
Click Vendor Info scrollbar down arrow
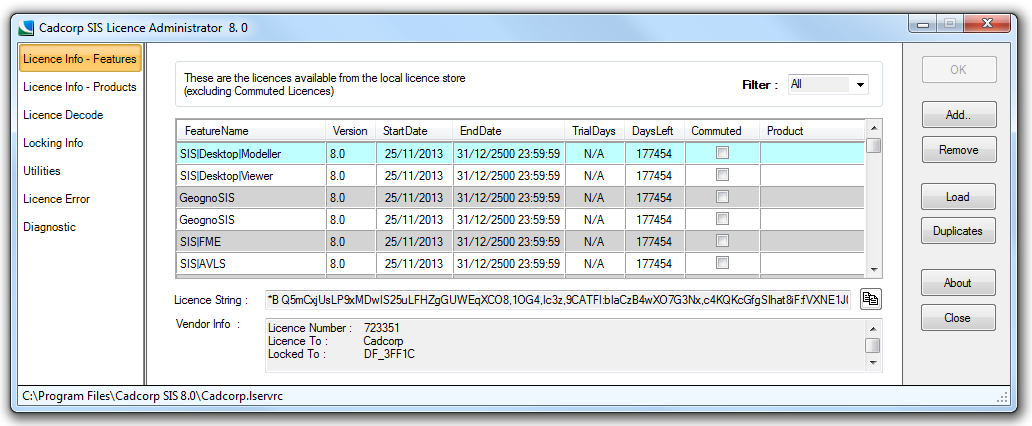(x=873, y=363)
